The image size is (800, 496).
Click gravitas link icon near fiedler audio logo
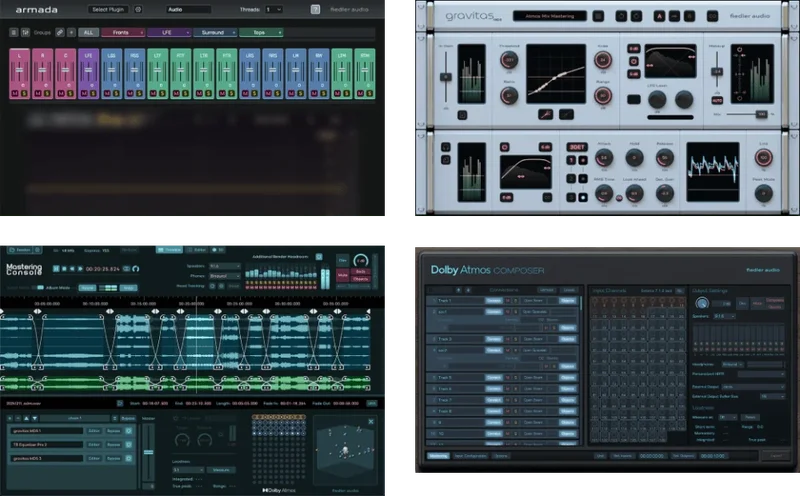712,16
